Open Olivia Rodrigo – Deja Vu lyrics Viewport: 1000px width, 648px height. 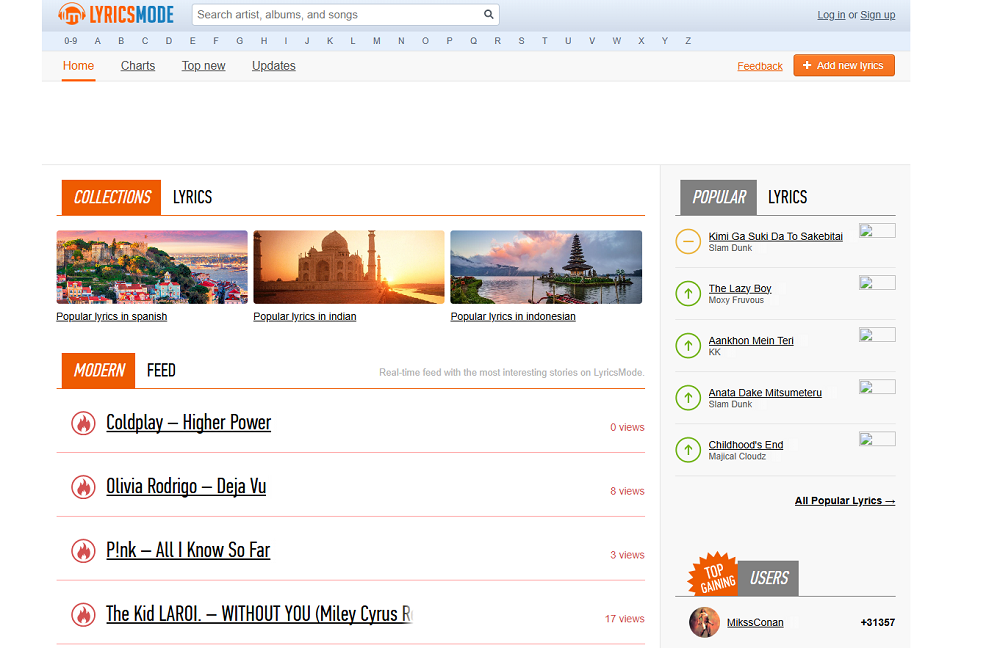186,486
